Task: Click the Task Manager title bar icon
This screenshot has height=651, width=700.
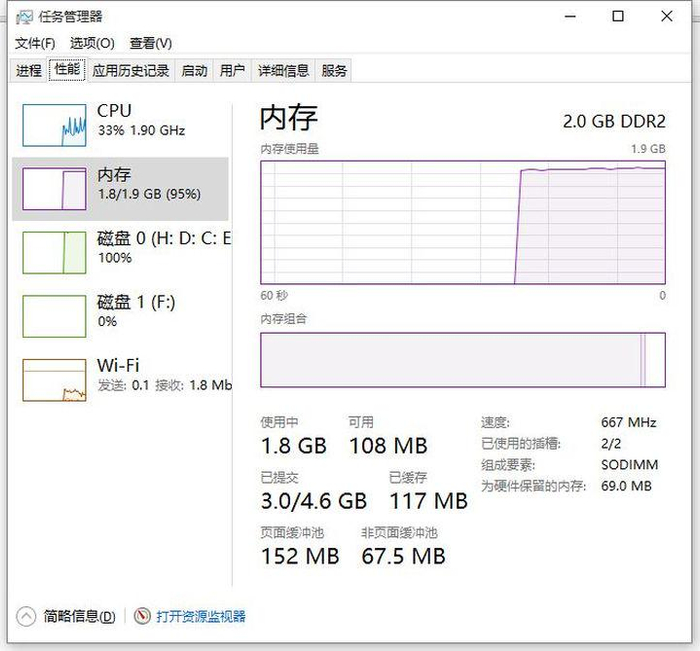Action: click(25, 16)
